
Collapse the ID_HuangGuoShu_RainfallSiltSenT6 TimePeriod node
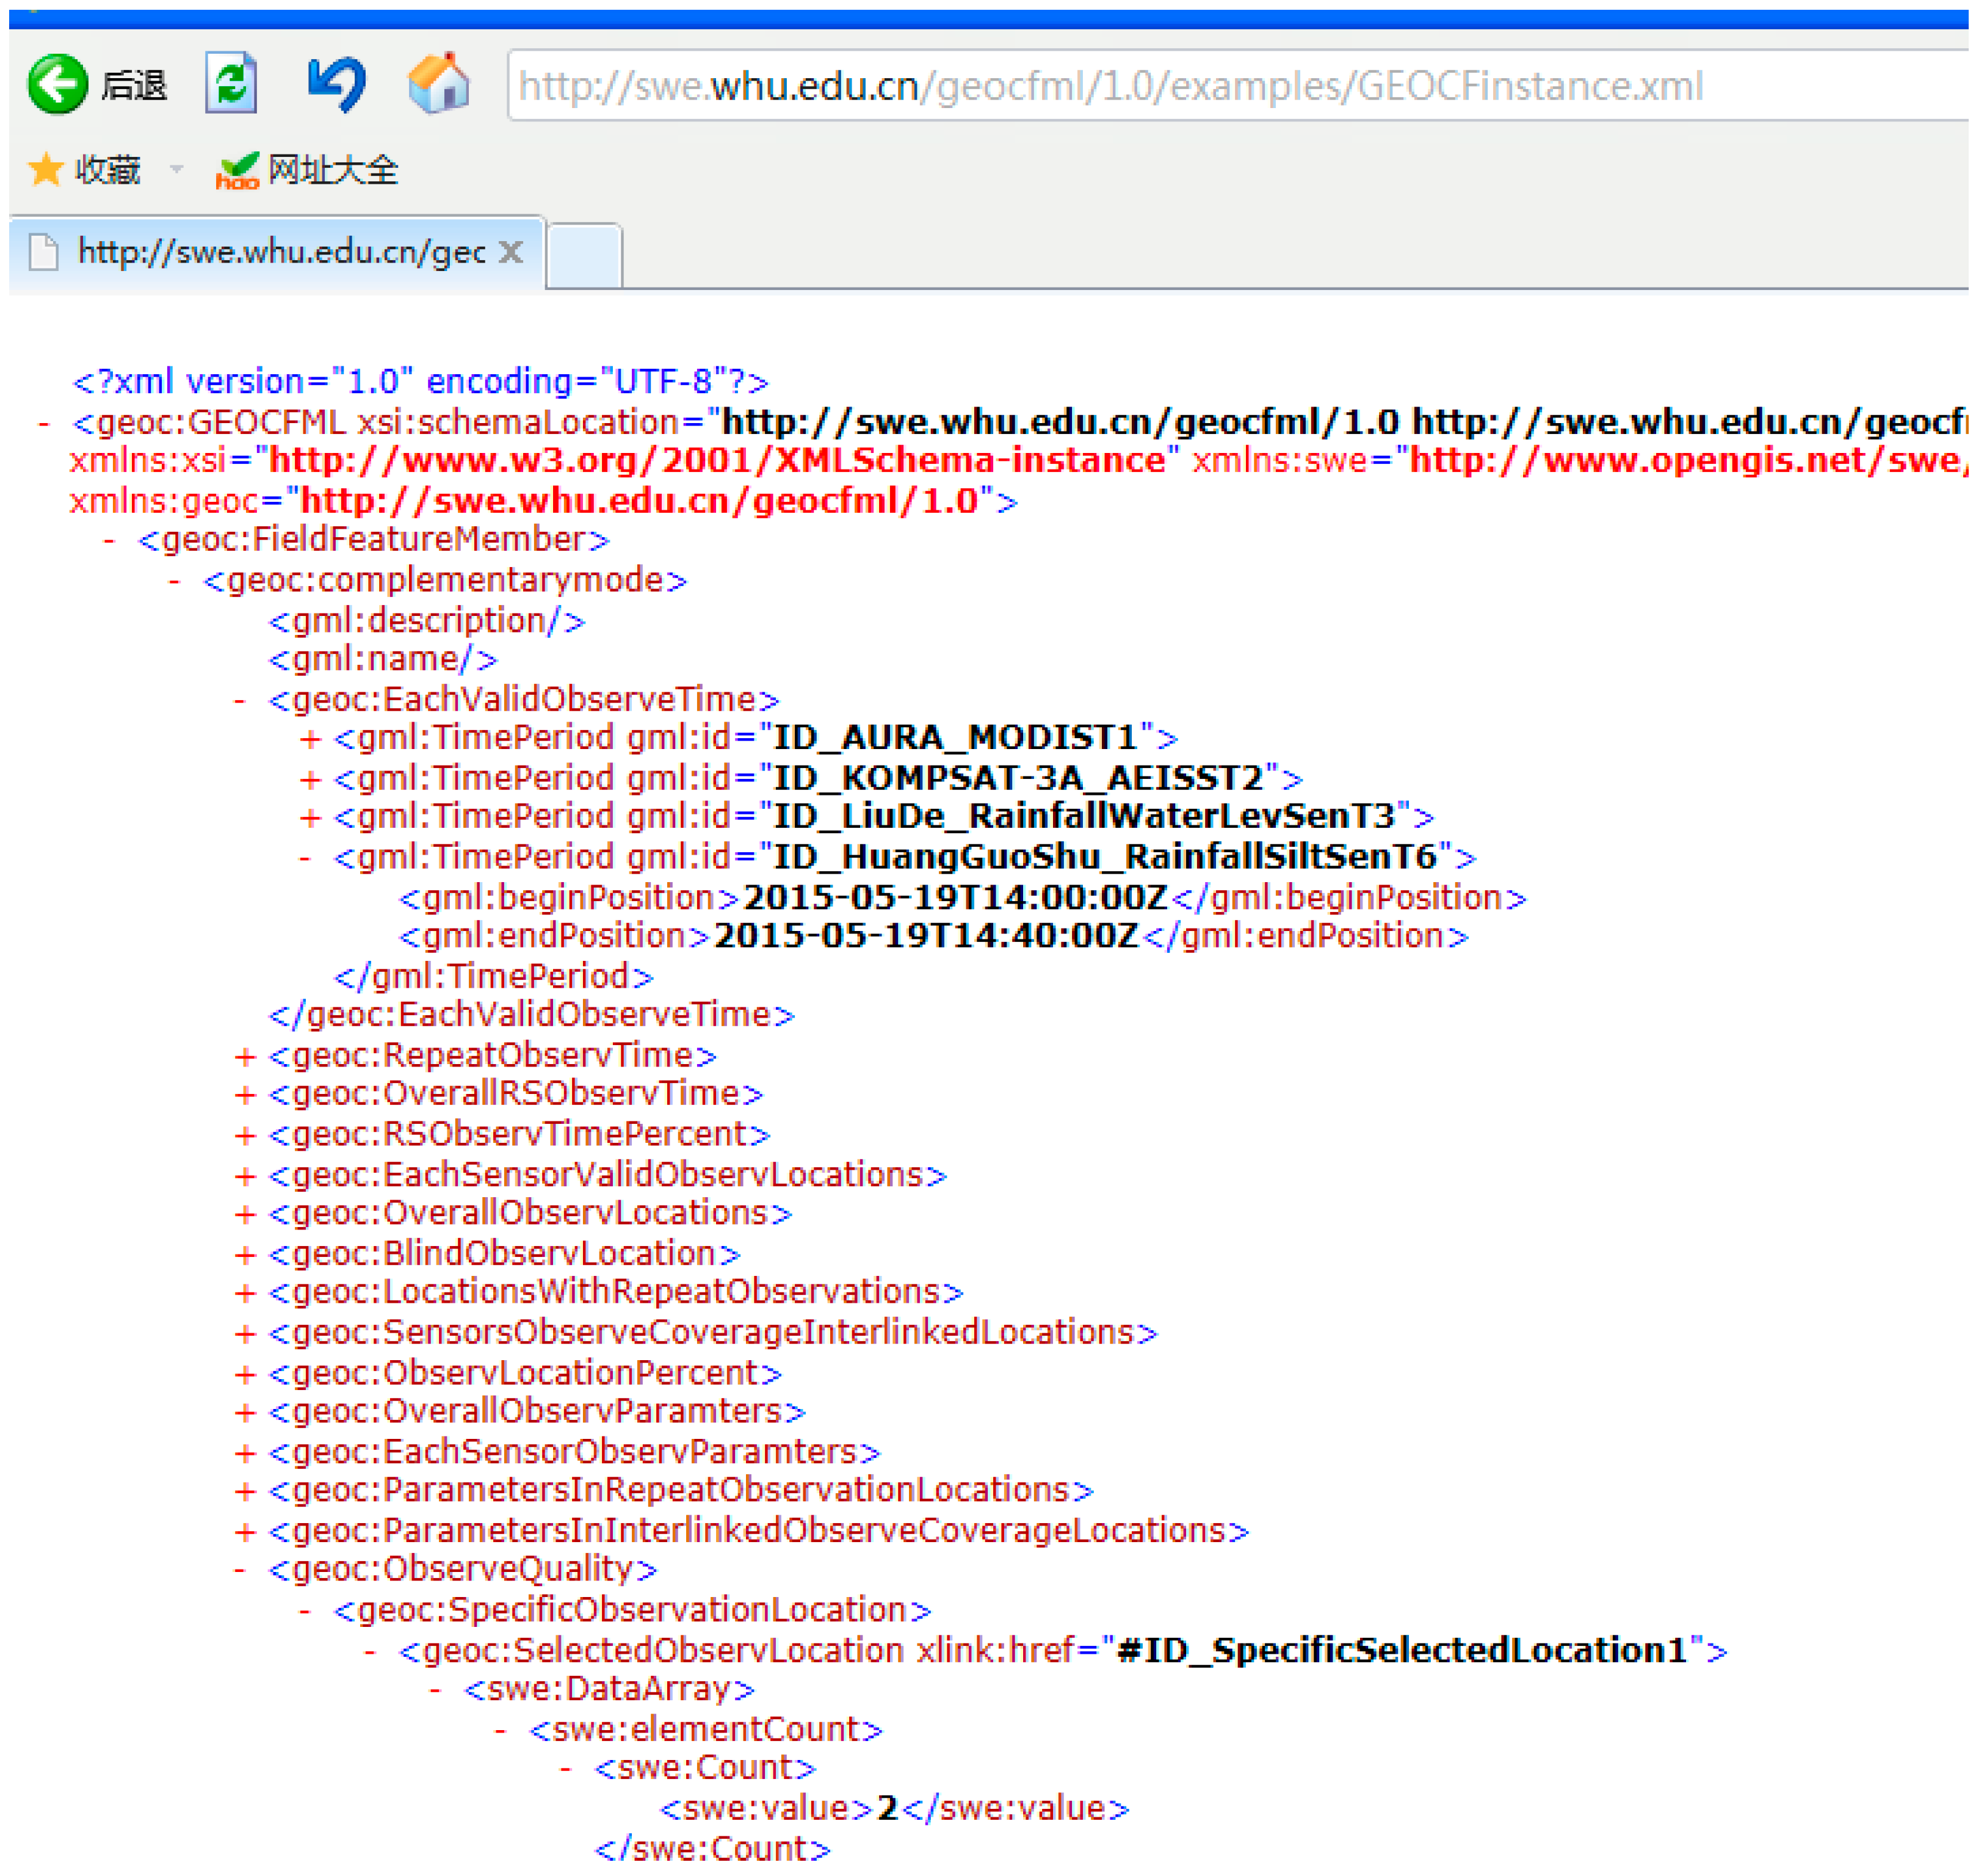(306, 858)
